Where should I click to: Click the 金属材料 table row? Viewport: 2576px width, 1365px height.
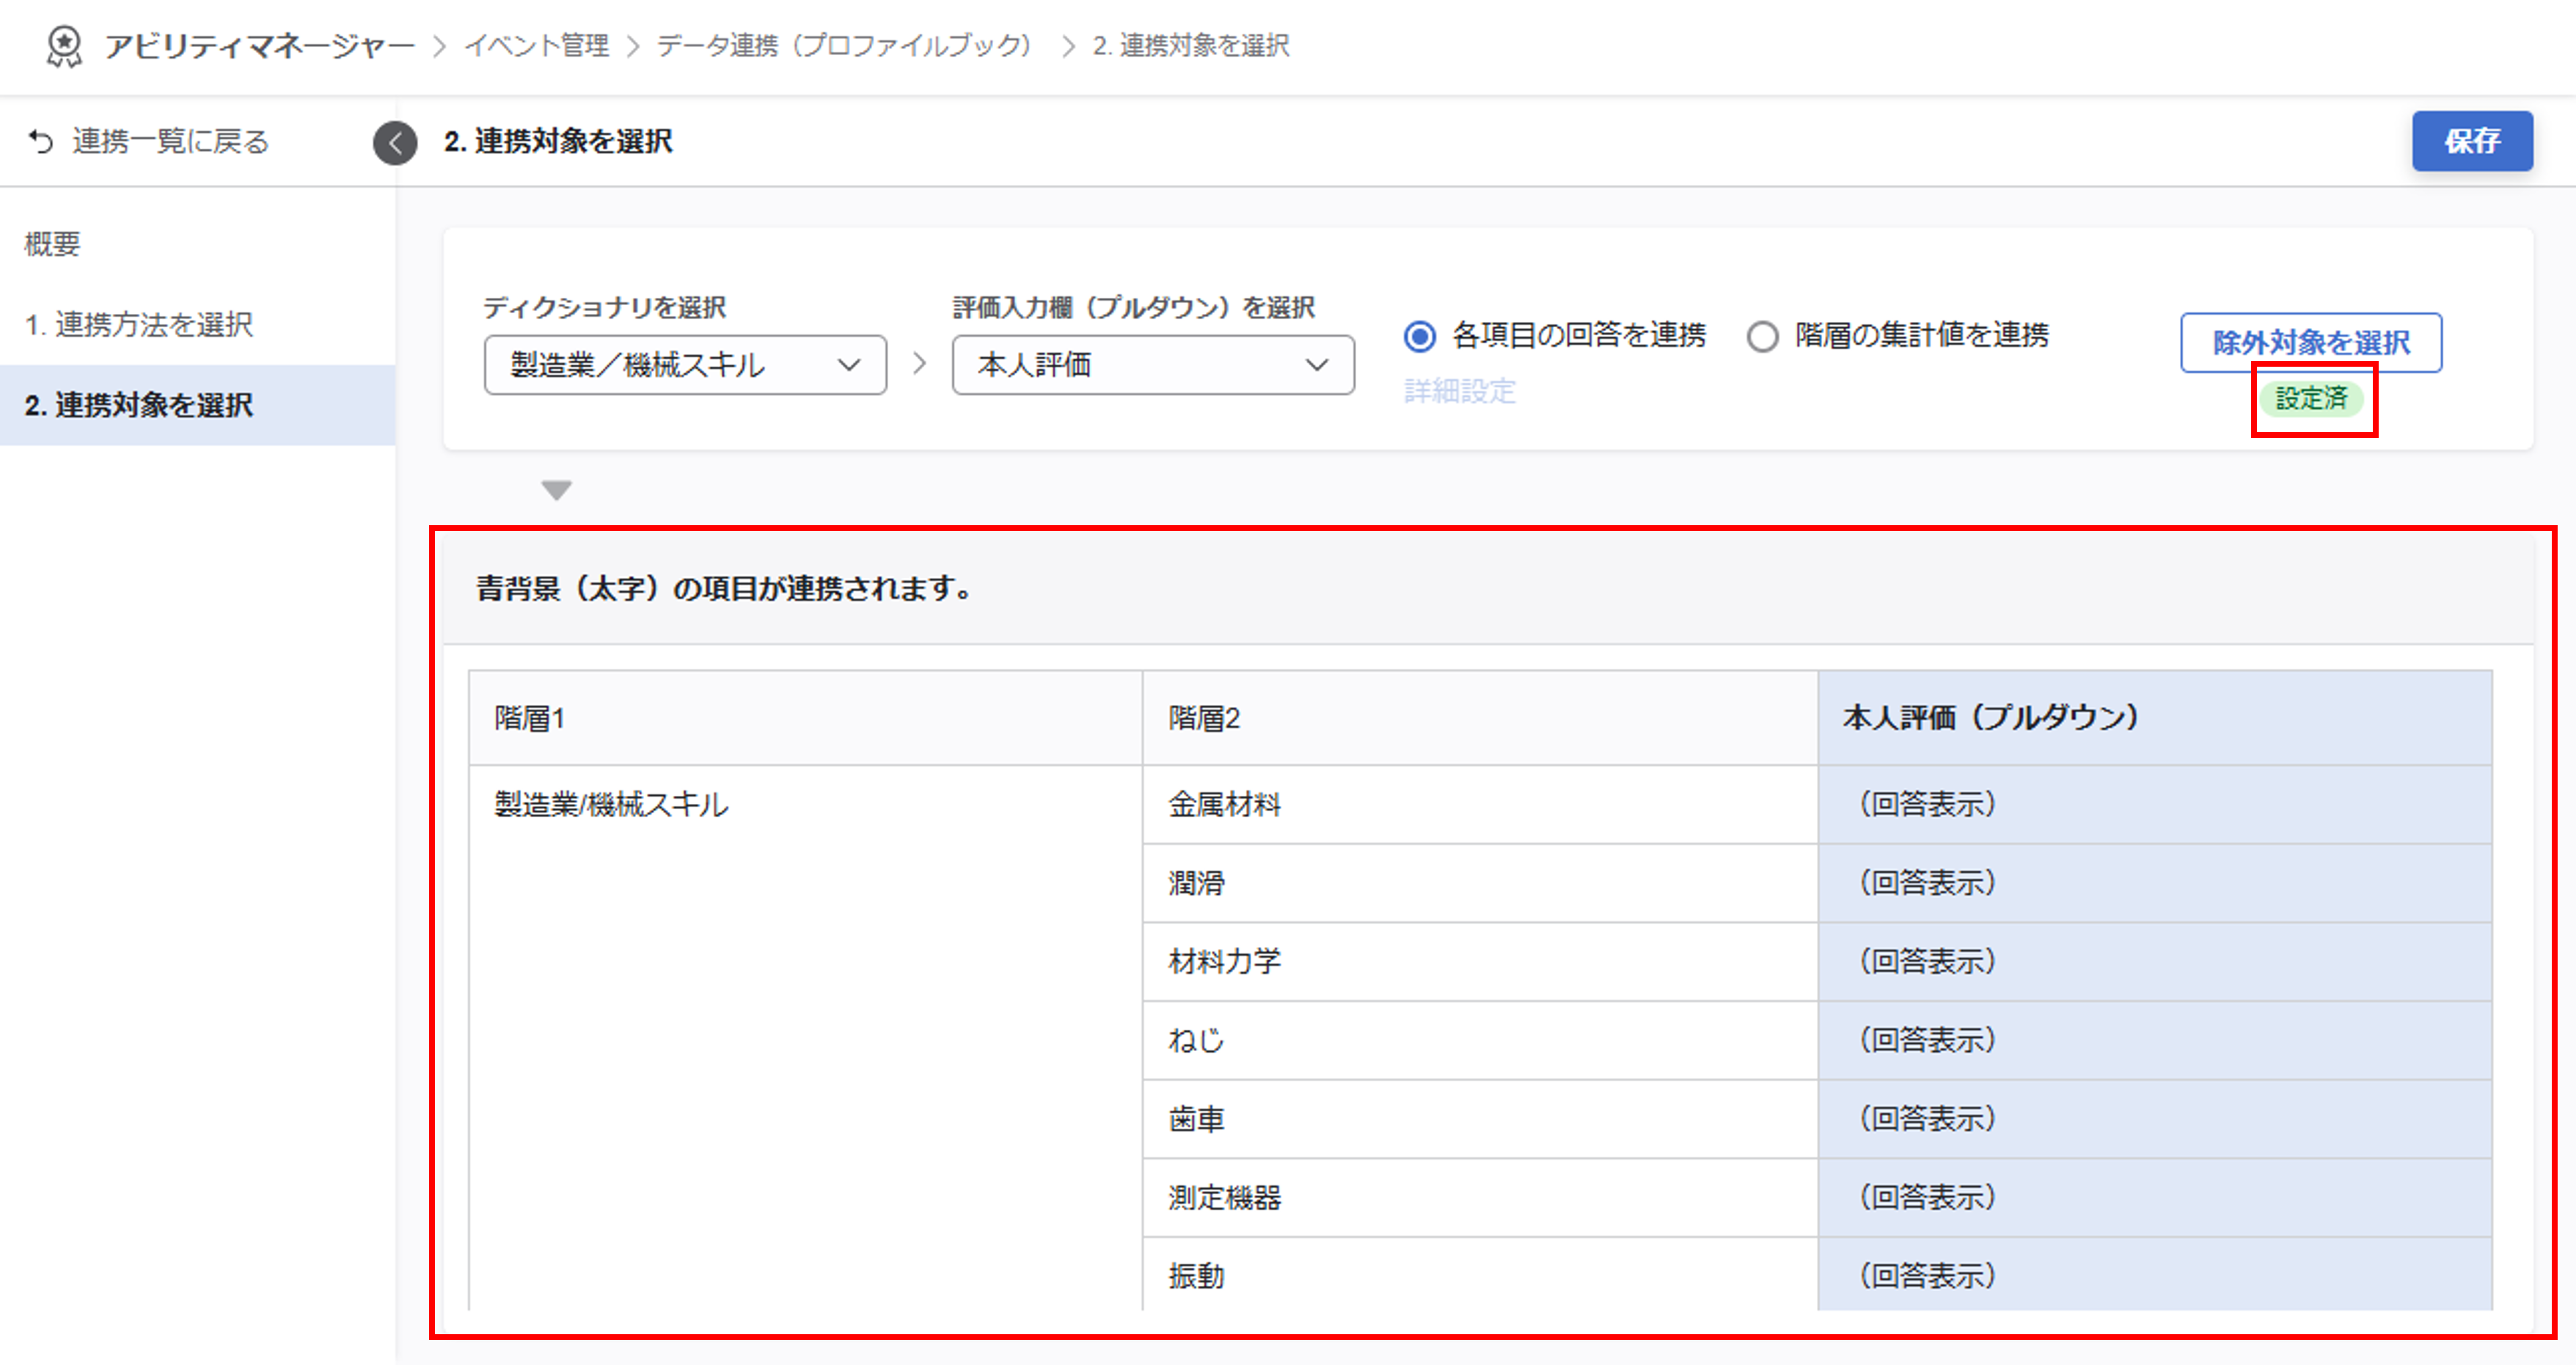point(1224,804)
